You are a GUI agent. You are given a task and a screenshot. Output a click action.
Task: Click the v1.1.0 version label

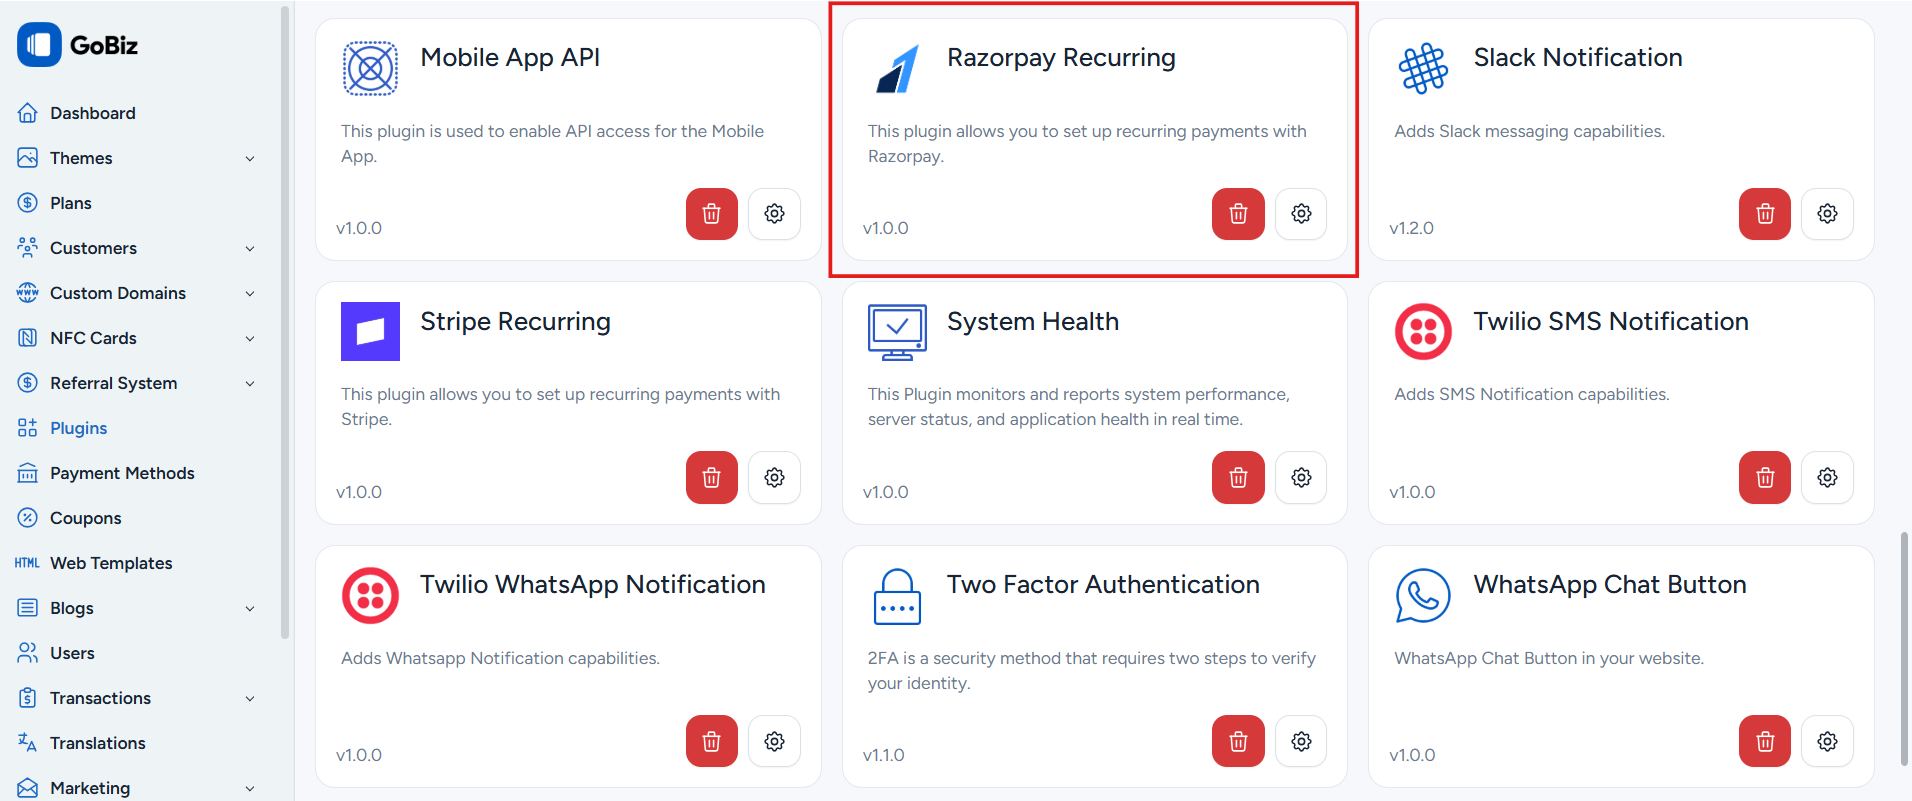coord(884,755)
